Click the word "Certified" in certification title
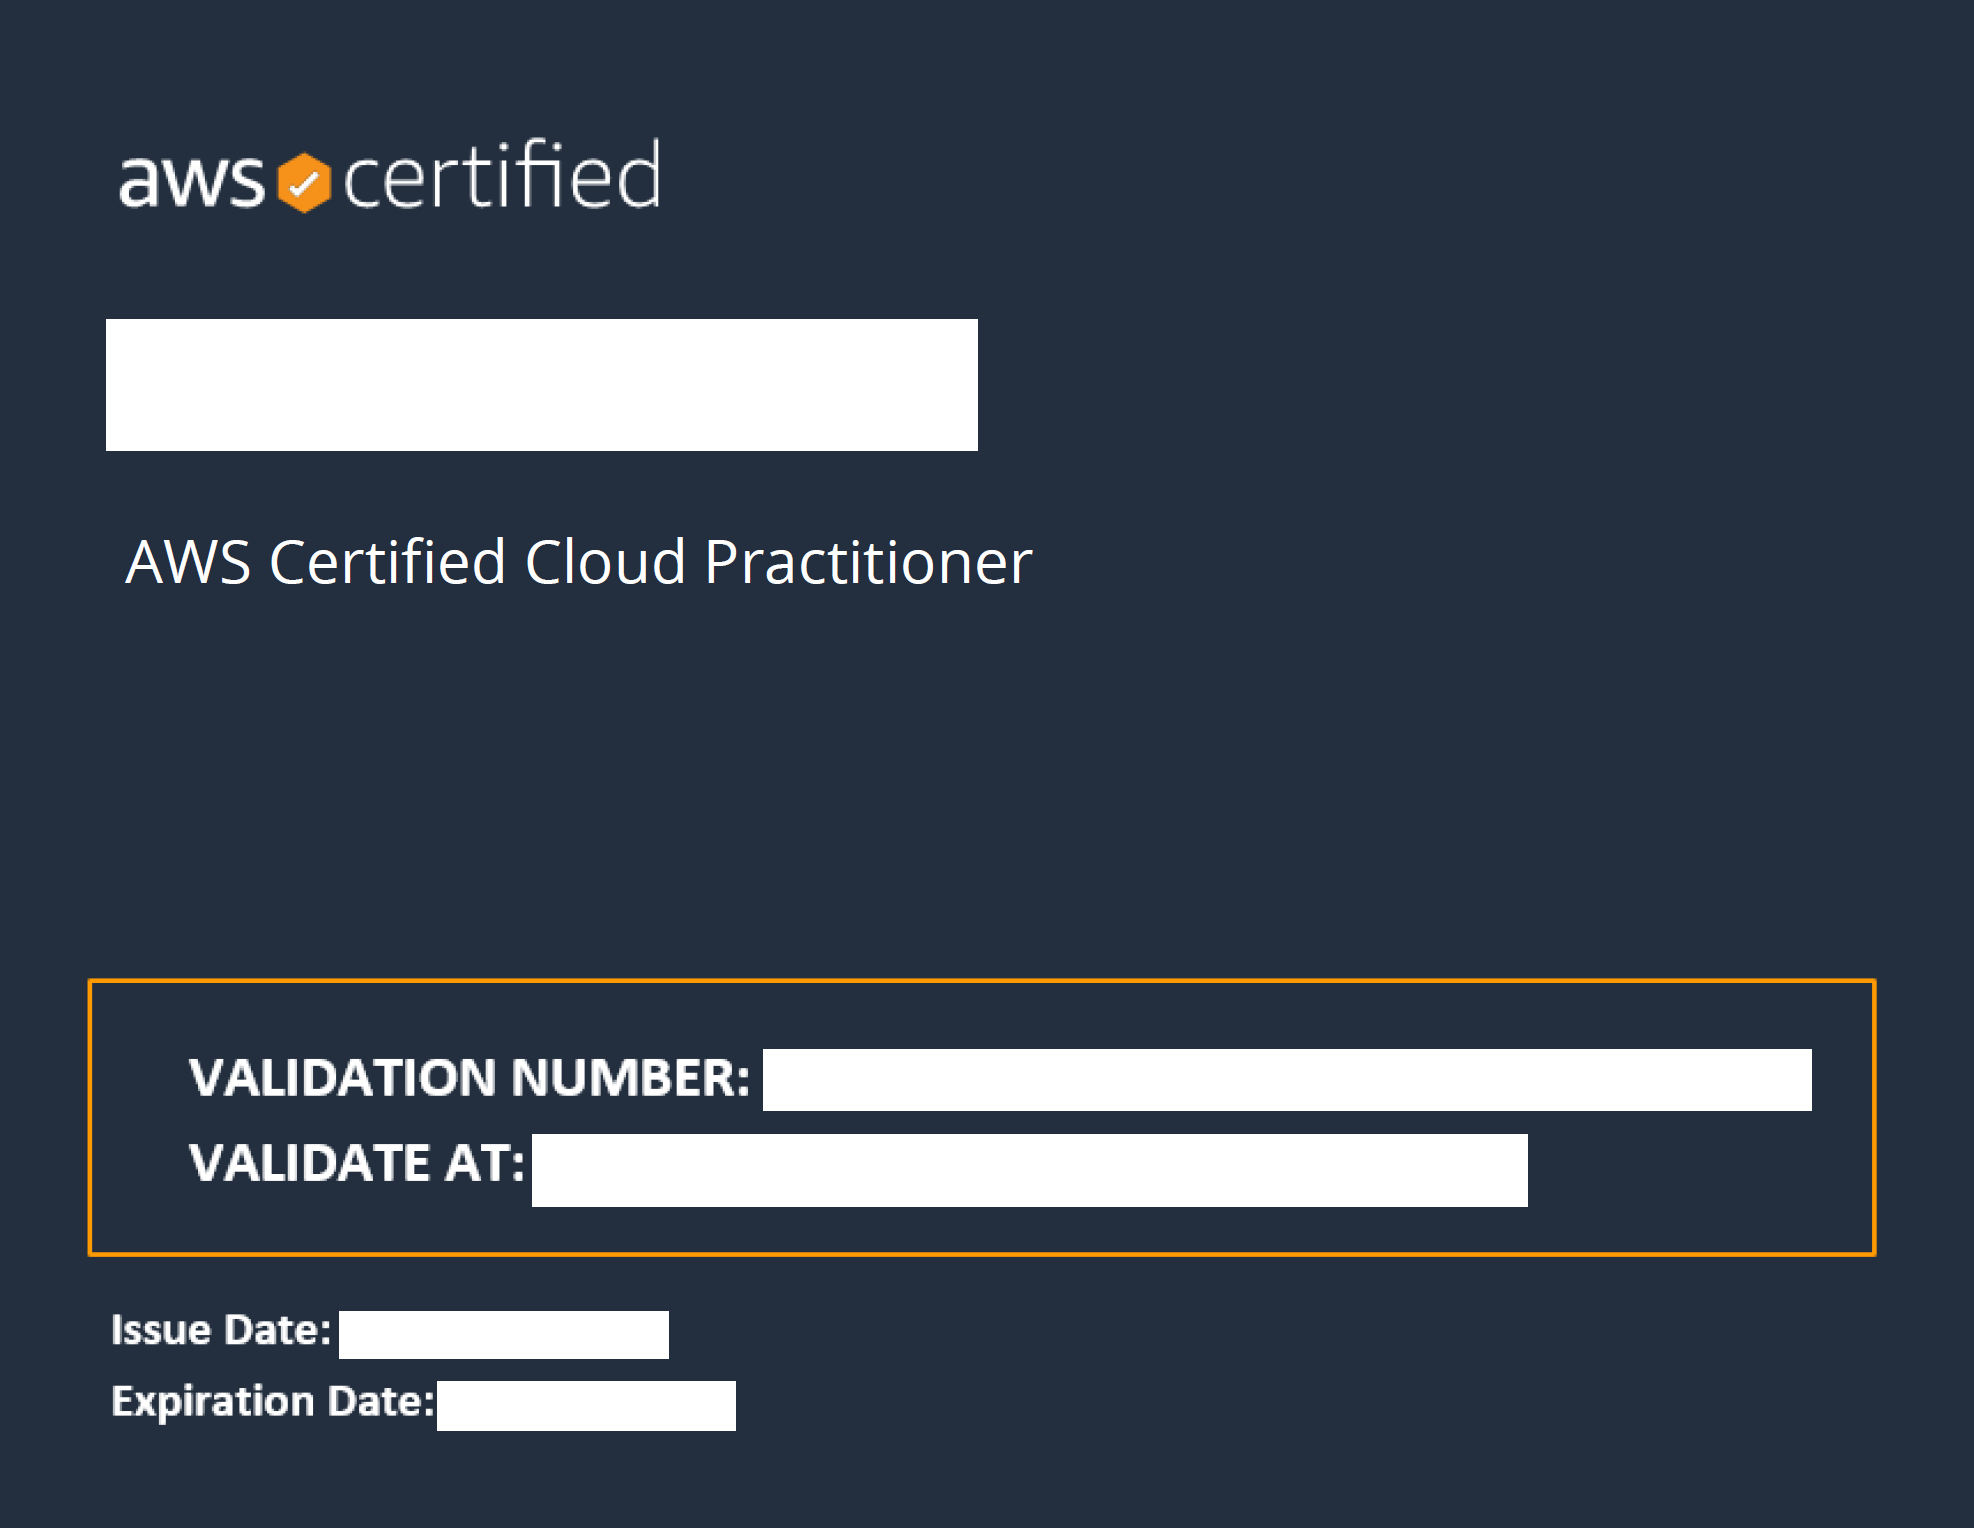The image size is (1974, 1528). 387,562
